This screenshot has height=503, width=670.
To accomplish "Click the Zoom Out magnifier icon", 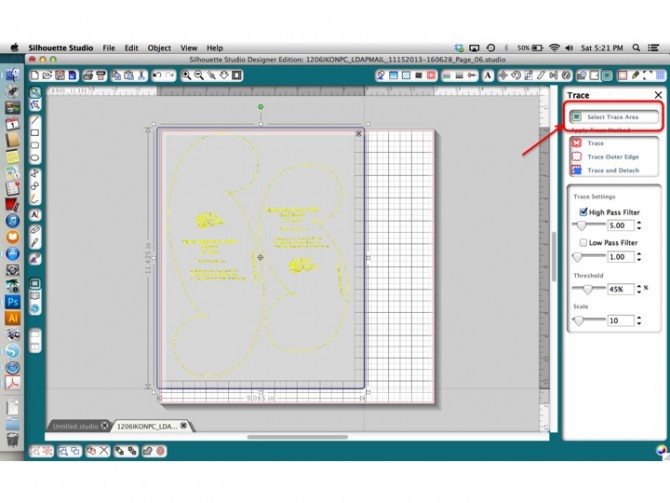I will tap(199, 76).
